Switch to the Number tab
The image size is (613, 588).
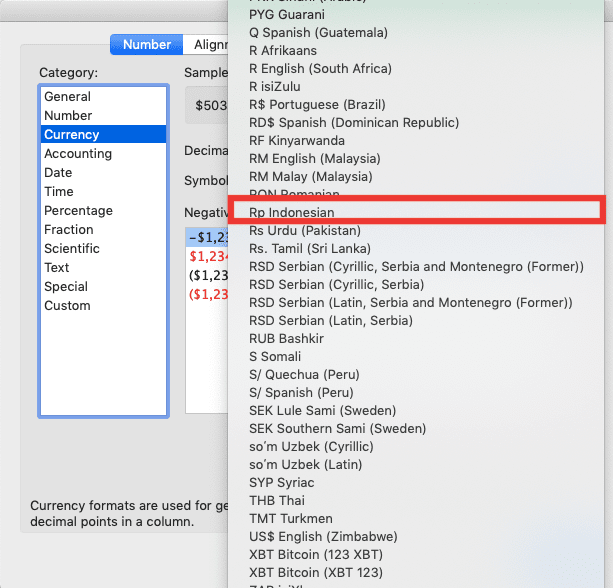pos(146,45)
